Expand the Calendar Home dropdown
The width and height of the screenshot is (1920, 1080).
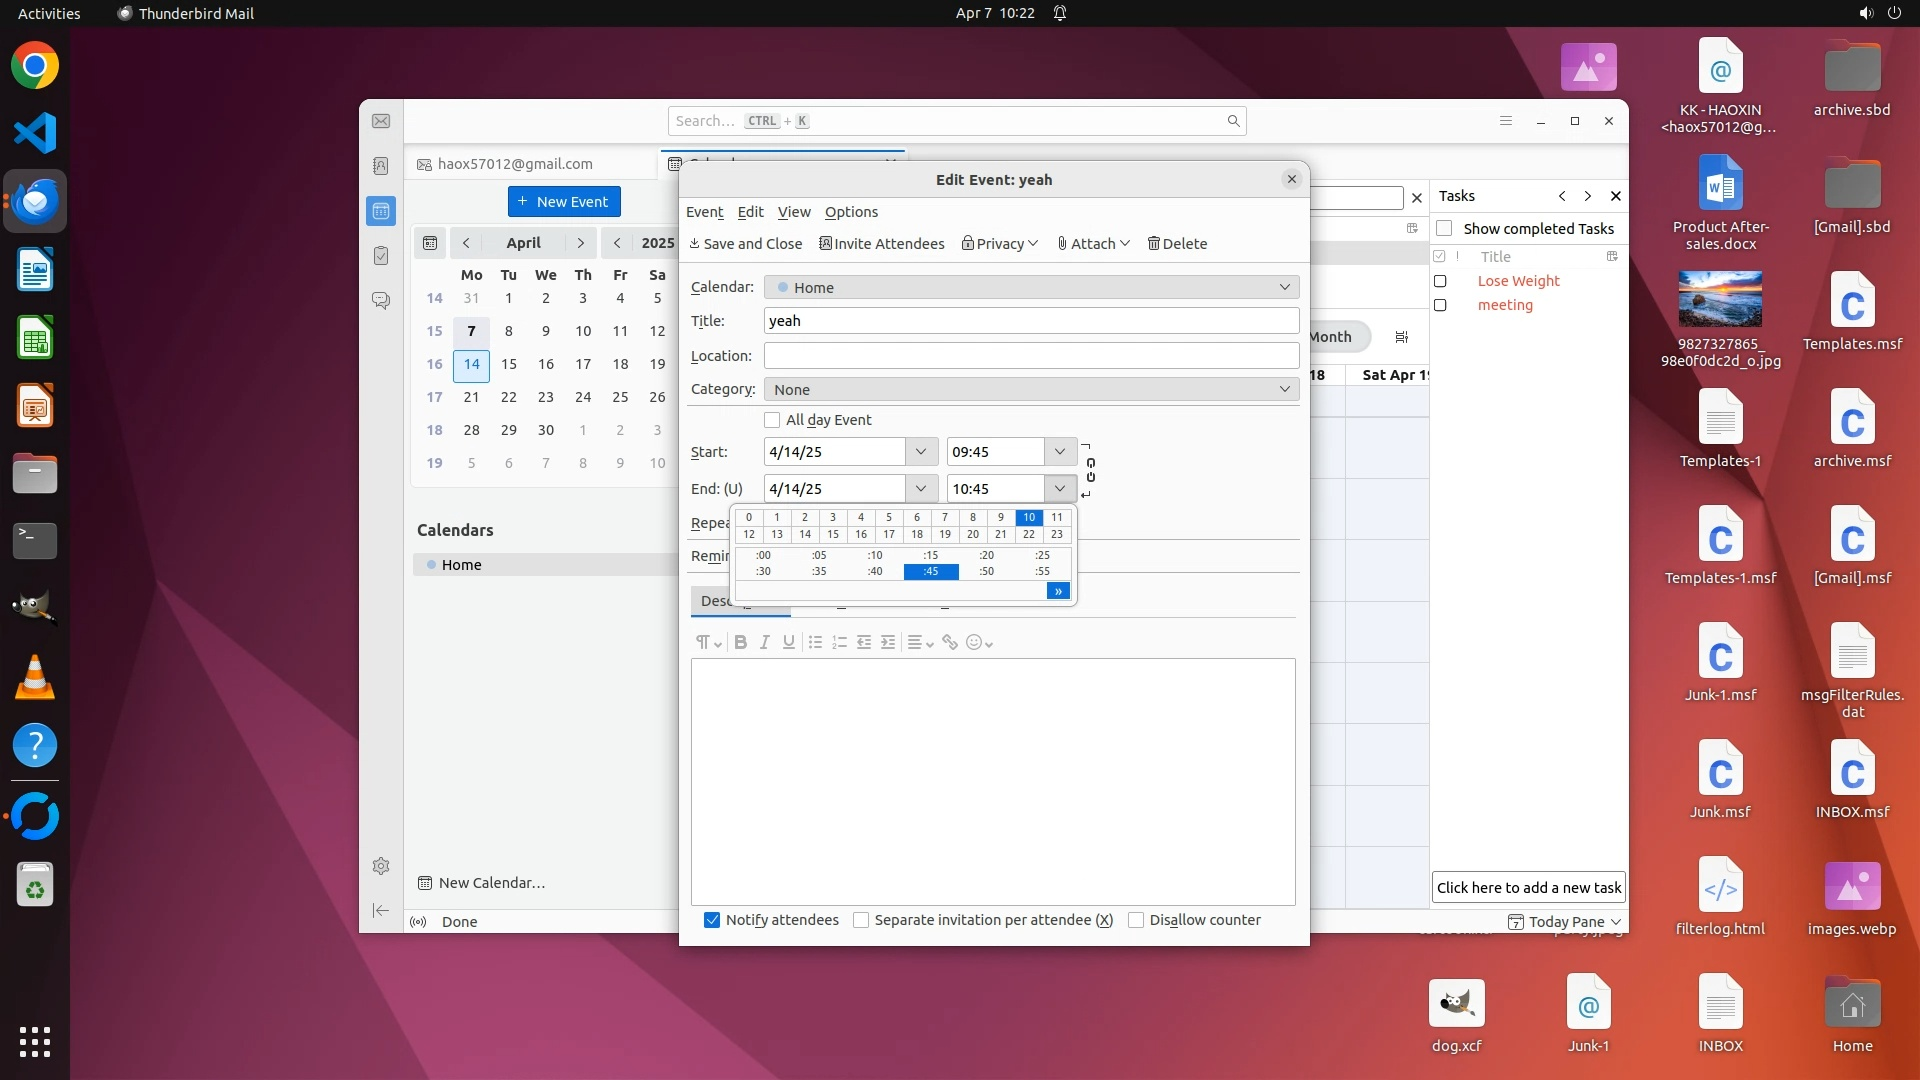[1031, 288]
